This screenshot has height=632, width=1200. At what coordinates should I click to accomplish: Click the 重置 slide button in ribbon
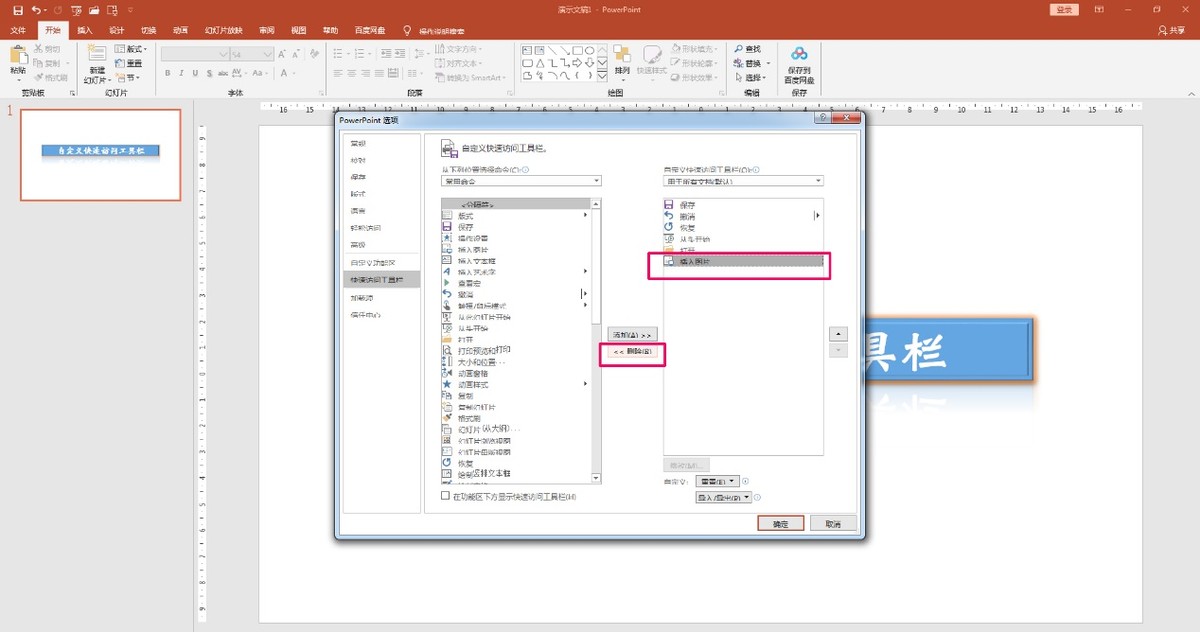128,62
